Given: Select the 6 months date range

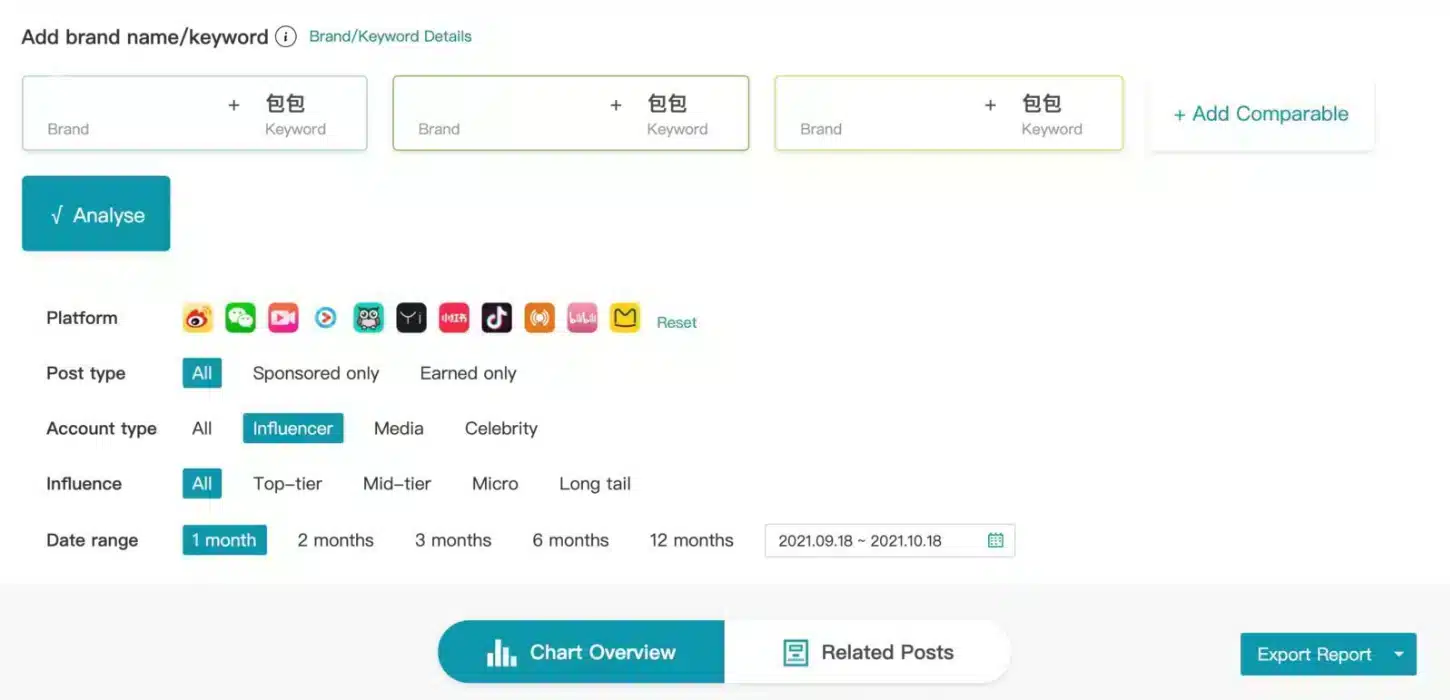Looking at the screenshot, I should click(570, 540).
